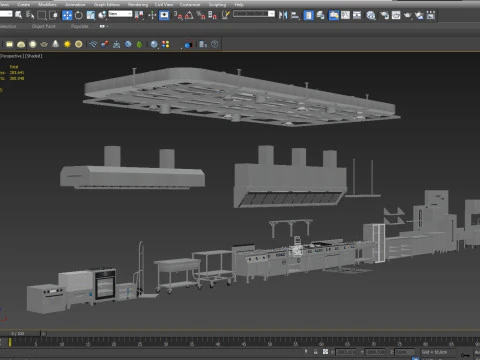
Task: Click the Set Key icon in status bar
Action: [x=465, y=355]
